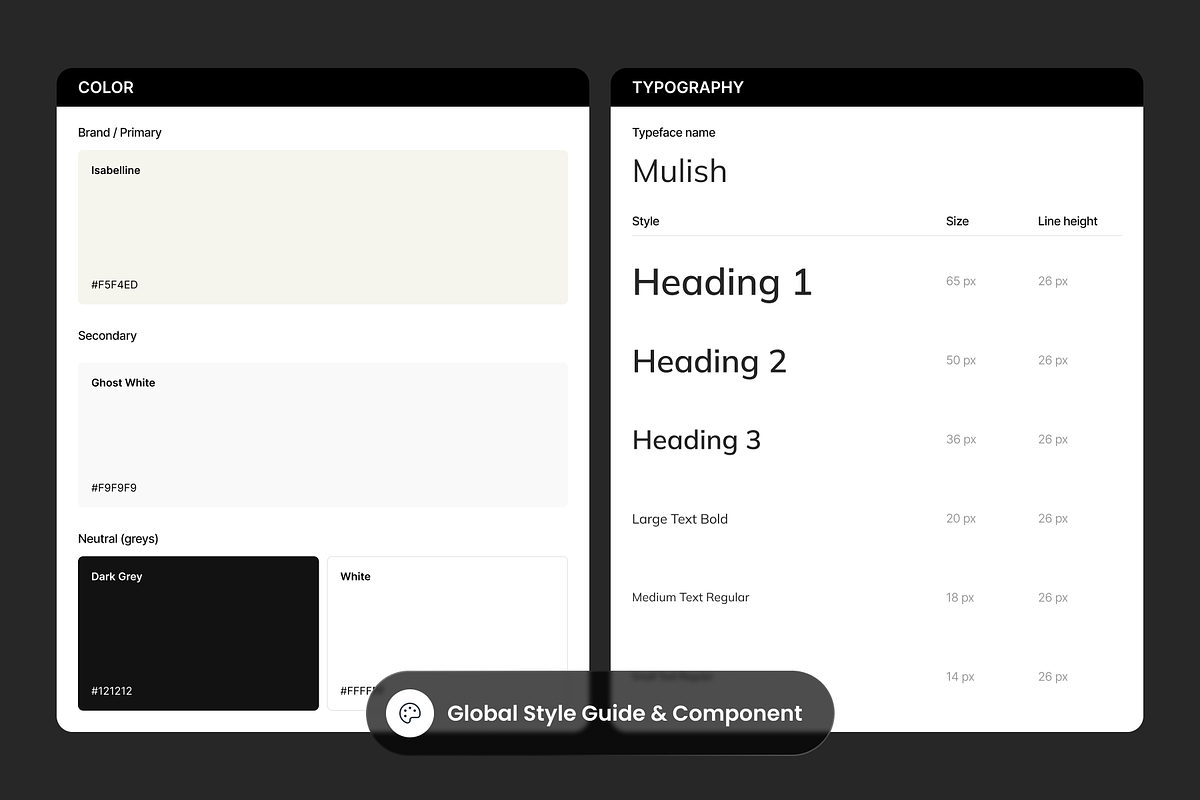The image size is (1200, 800).
Task: Click the palette icon in the pill
Action: click(410, 713)
